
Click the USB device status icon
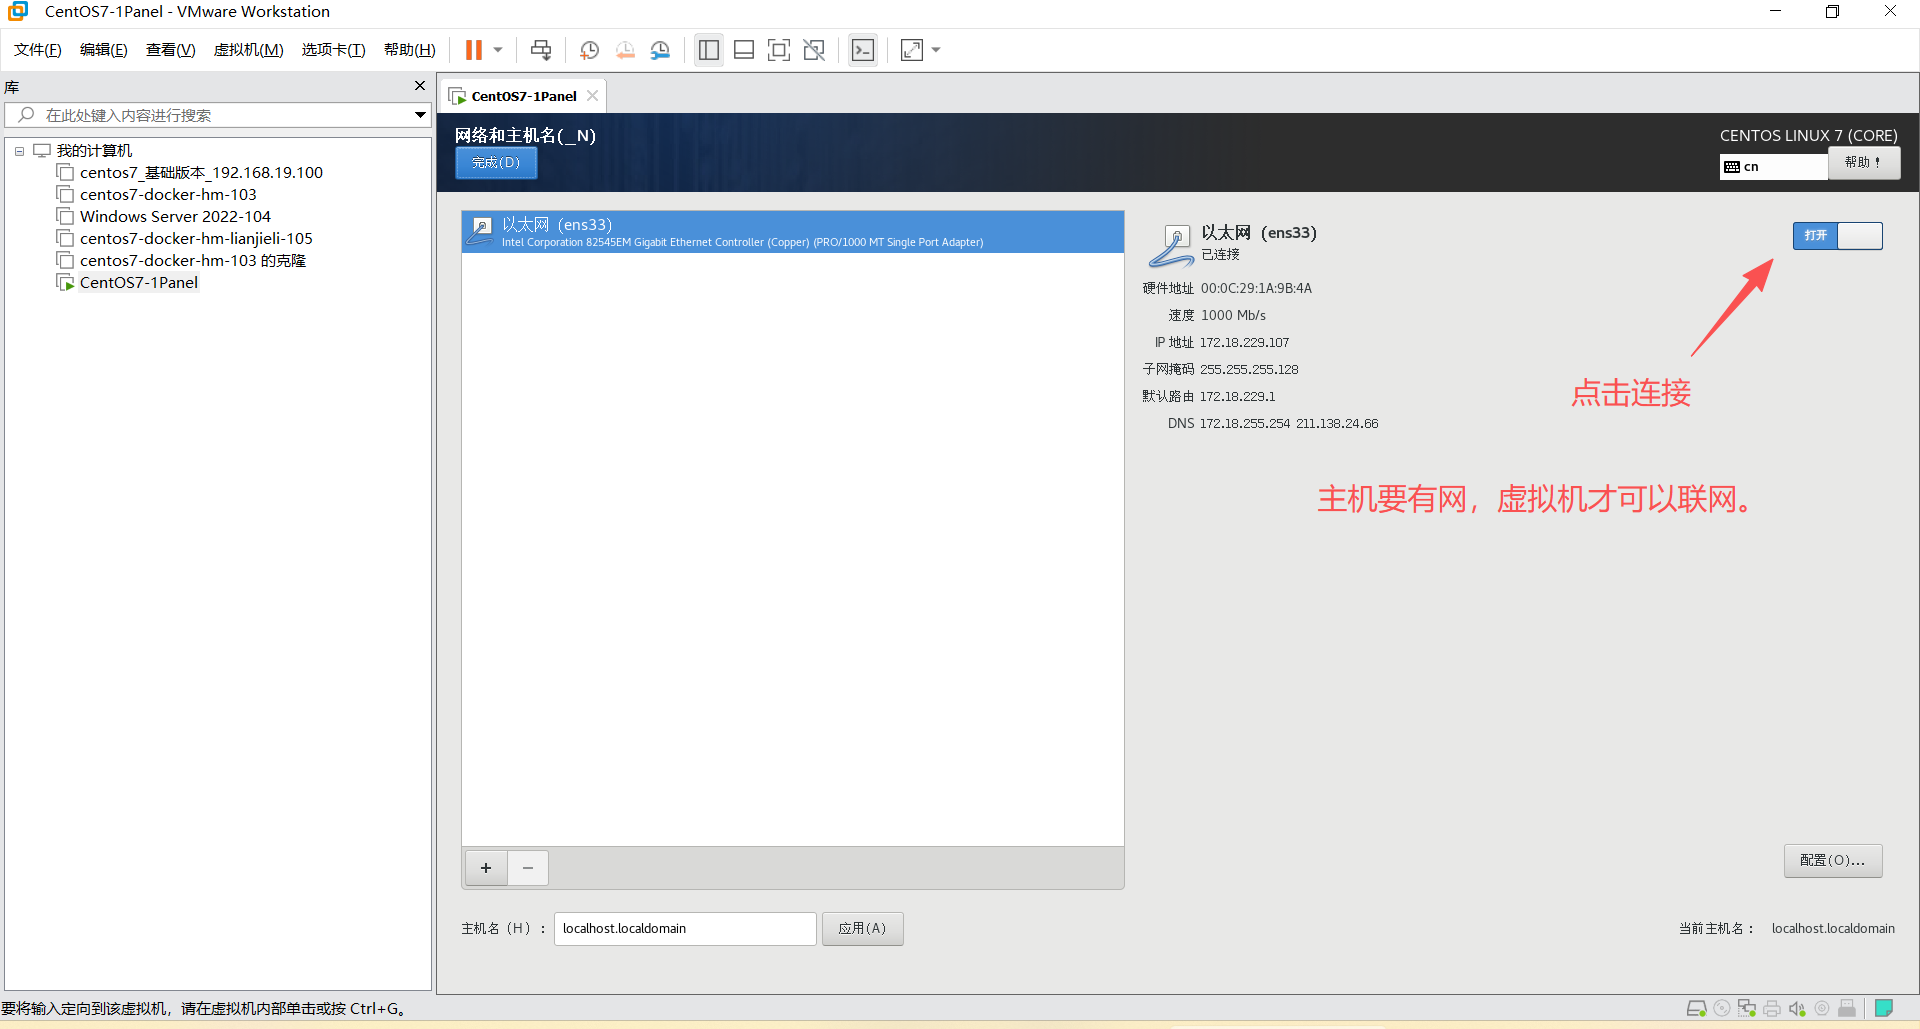1847,1008
